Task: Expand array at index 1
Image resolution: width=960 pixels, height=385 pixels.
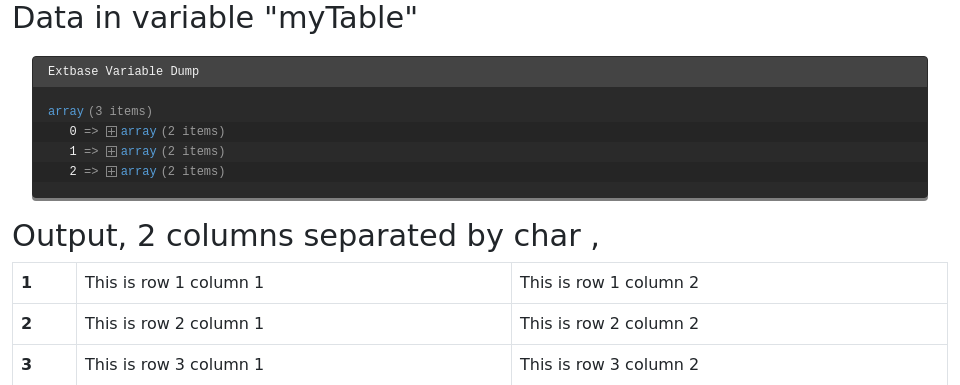Action: (x=111, y=151)
